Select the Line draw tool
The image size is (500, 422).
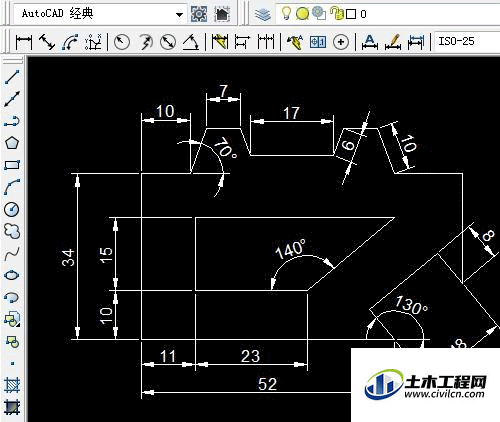tap(12, 77)
